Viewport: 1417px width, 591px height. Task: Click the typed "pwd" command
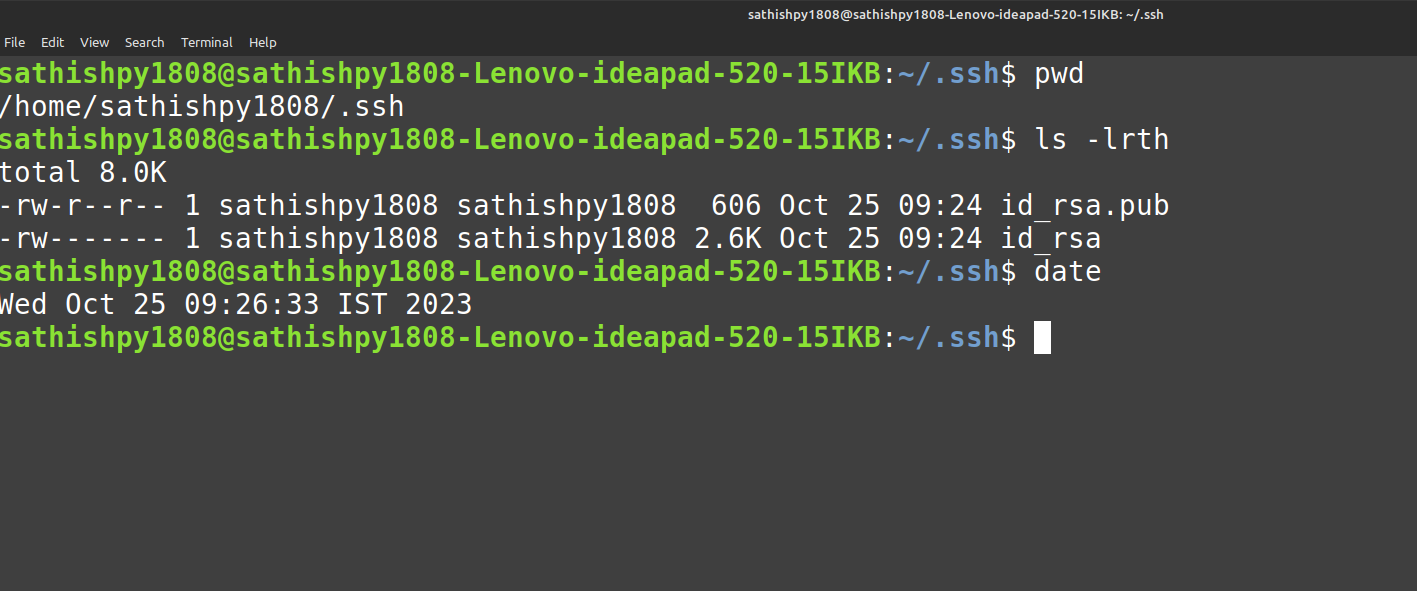(x=1059, y=74)
